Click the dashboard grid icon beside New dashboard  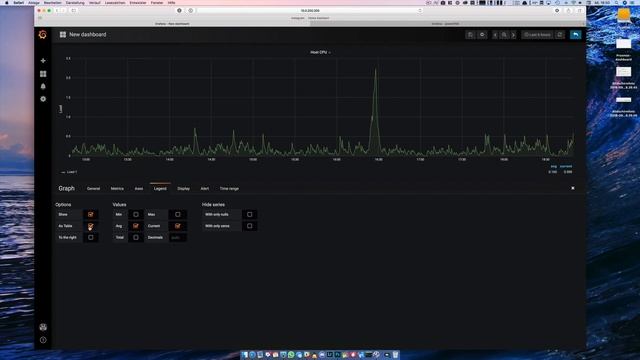pyautogui.click(x=62, y=35)
